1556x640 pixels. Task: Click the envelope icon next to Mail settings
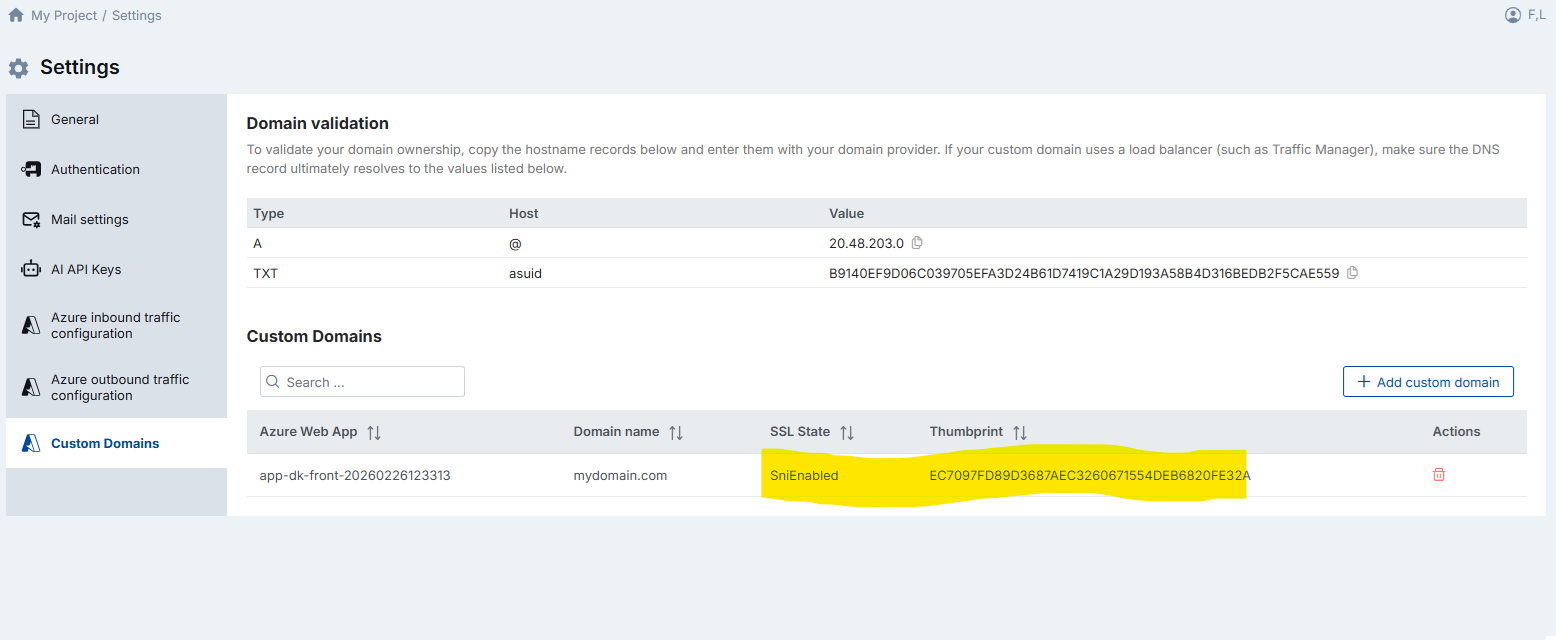tap(30, 218)
